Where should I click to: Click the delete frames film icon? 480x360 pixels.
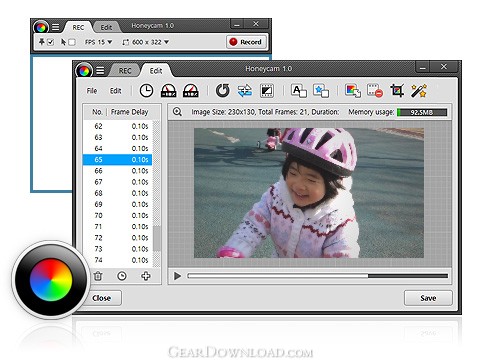(375, 91)
